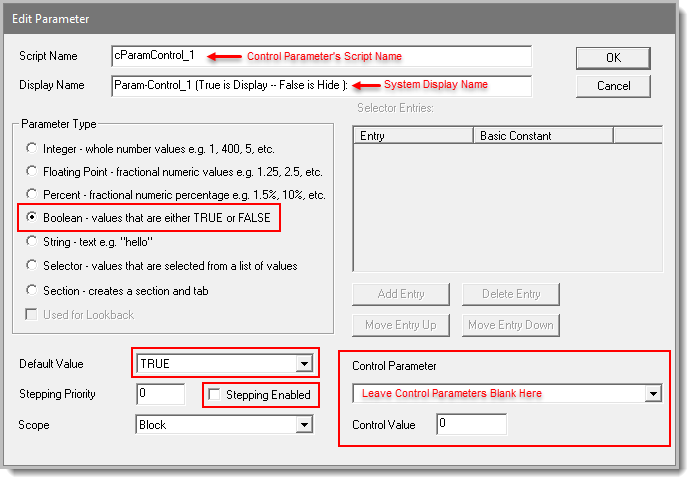Select Section parameter type option
The width and height of the screenshot is (688, 478).
pyautogui.click(x=33, y=290)
